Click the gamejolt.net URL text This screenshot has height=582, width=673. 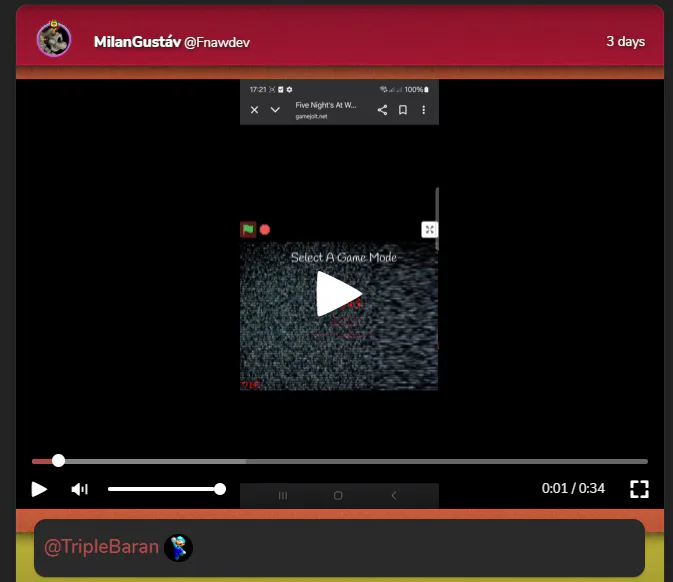(x=311, y=116)
